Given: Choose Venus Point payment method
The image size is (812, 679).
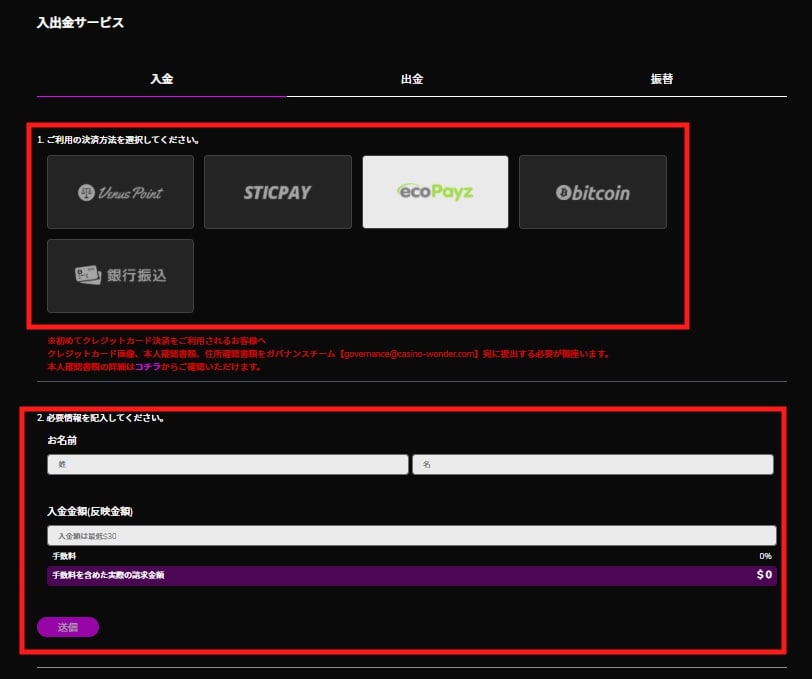Looking at the screenshot, I should click(x=120, y=192).
